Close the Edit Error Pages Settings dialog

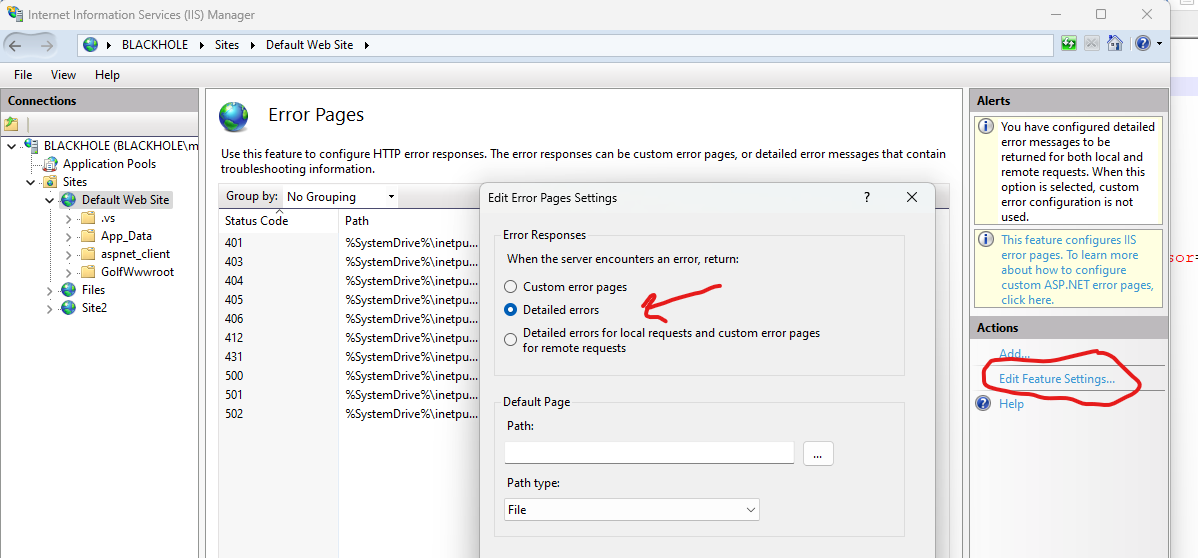[911, 197]
